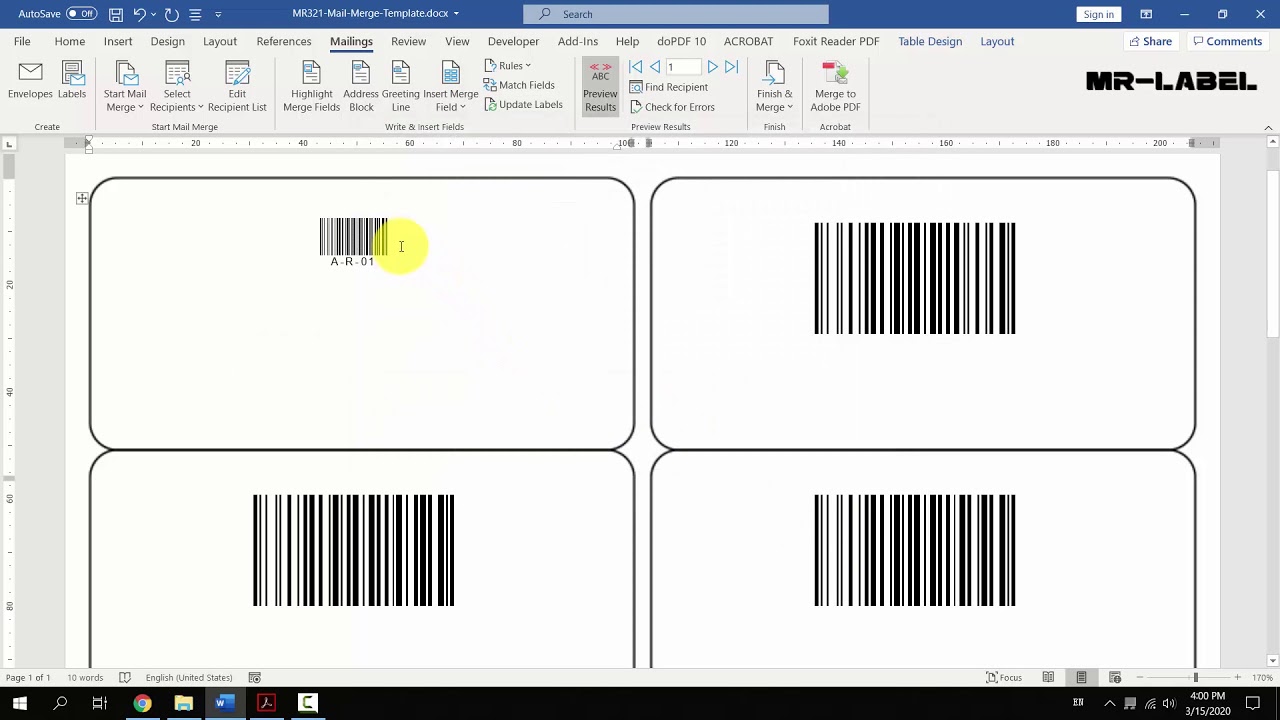Click the table move handle icon
Viewport: 1280px width, 720px height.
point(82,199)
